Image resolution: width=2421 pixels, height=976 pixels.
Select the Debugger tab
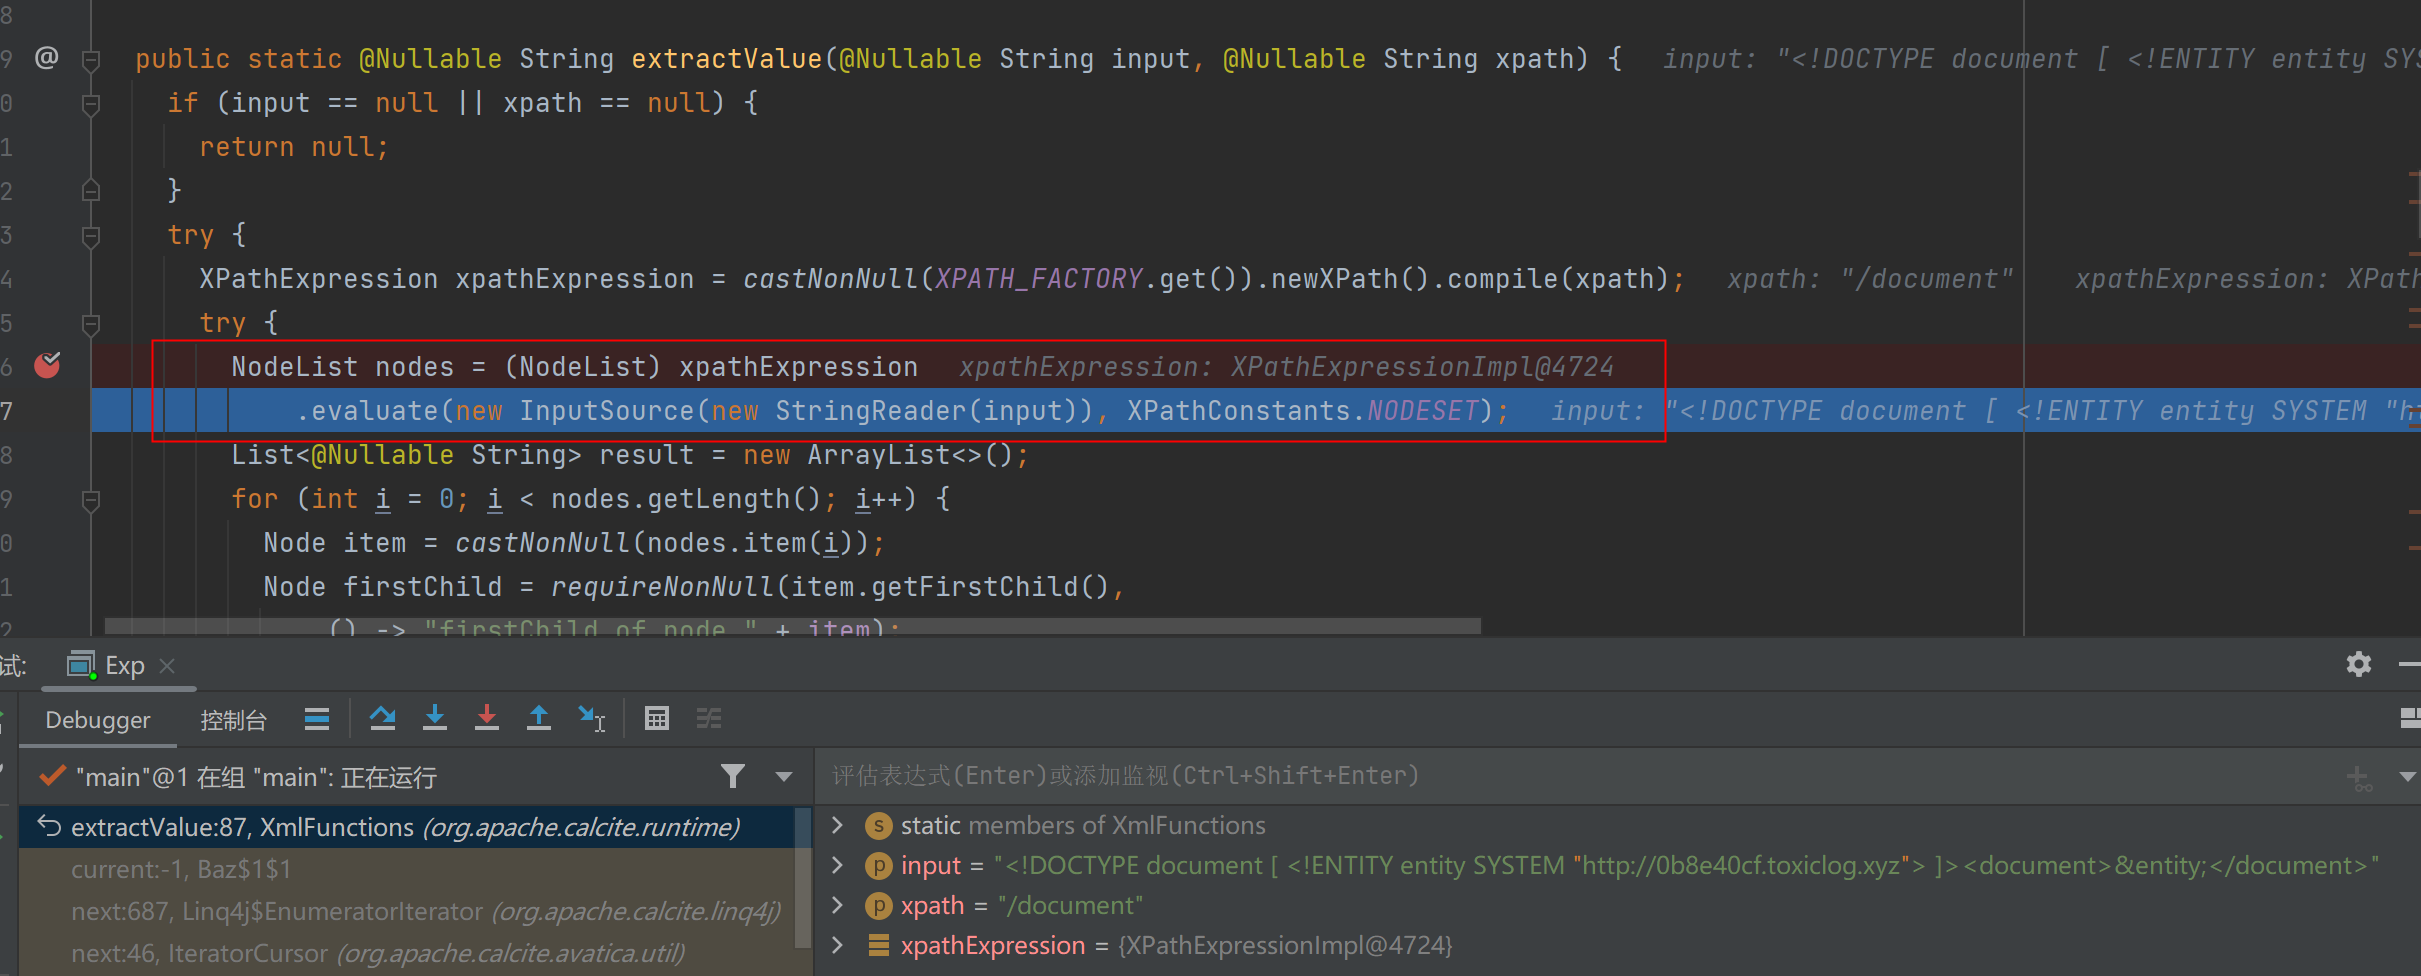(x=97, y=719)
